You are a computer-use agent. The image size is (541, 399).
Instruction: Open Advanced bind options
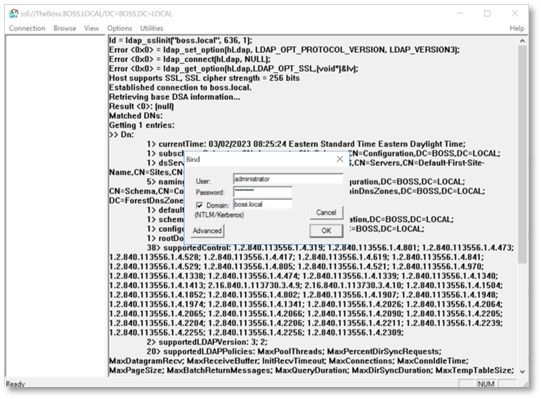tap(207, 231)
